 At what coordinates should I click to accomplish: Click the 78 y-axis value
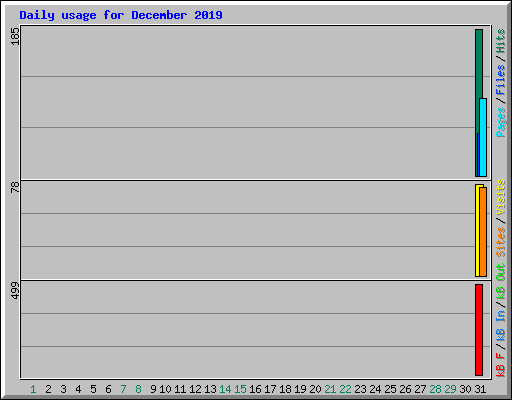pyautogui.click(x=15, y=187)
